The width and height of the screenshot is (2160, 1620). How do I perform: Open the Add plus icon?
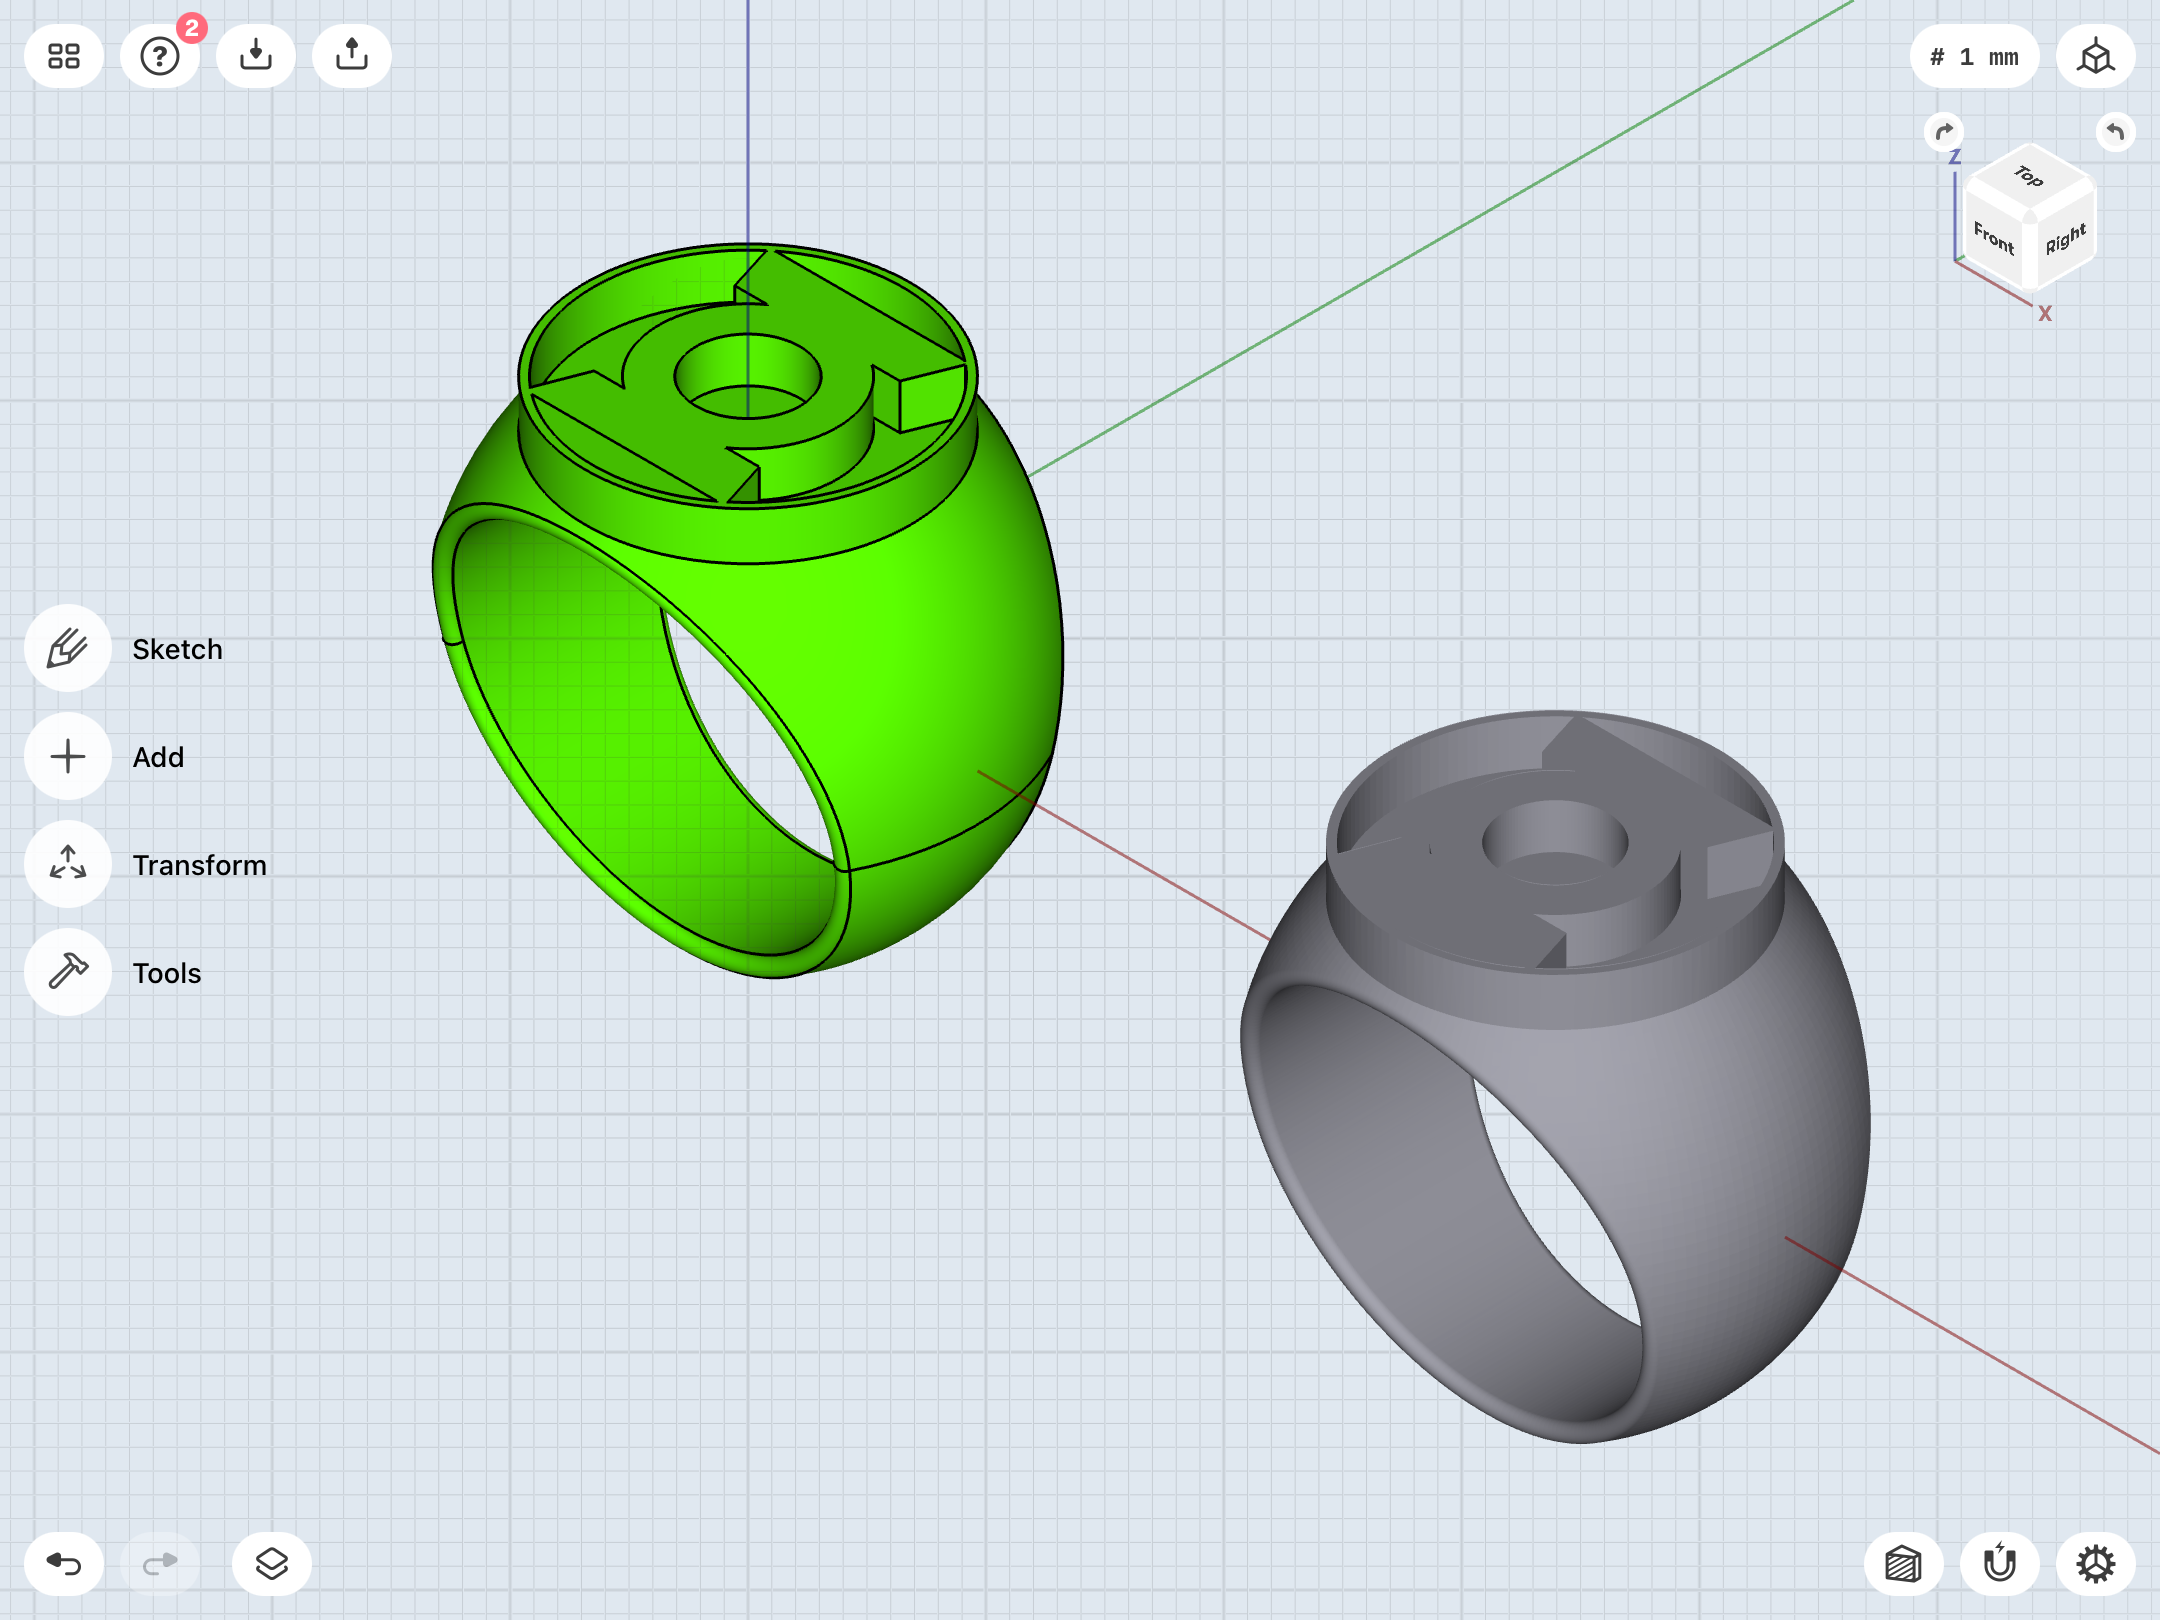68,756
